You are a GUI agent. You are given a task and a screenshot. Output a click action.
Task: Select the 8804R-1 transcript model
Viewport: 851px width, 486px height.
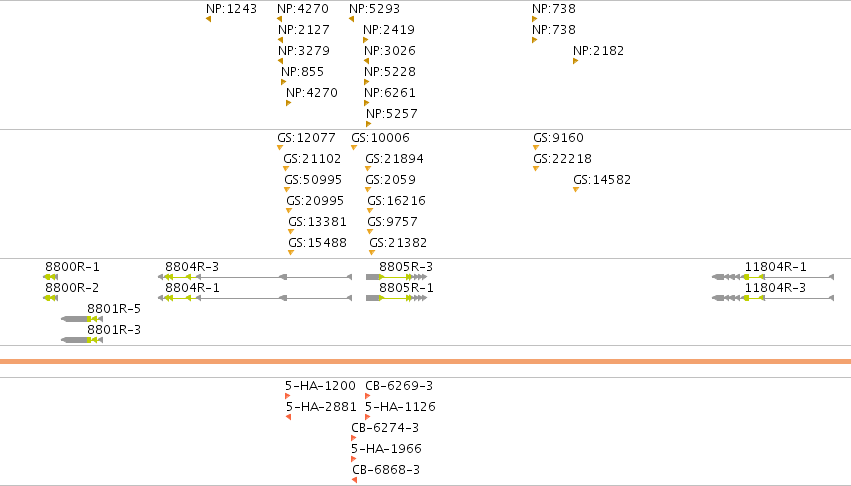point(255,298)
